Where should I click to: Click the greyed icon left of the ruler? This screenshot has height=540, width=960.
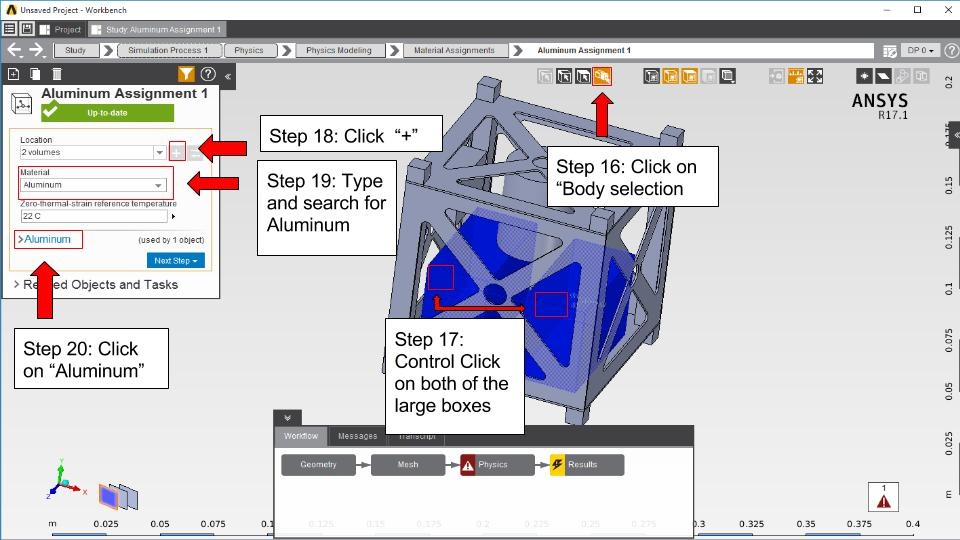coord(776,77)
